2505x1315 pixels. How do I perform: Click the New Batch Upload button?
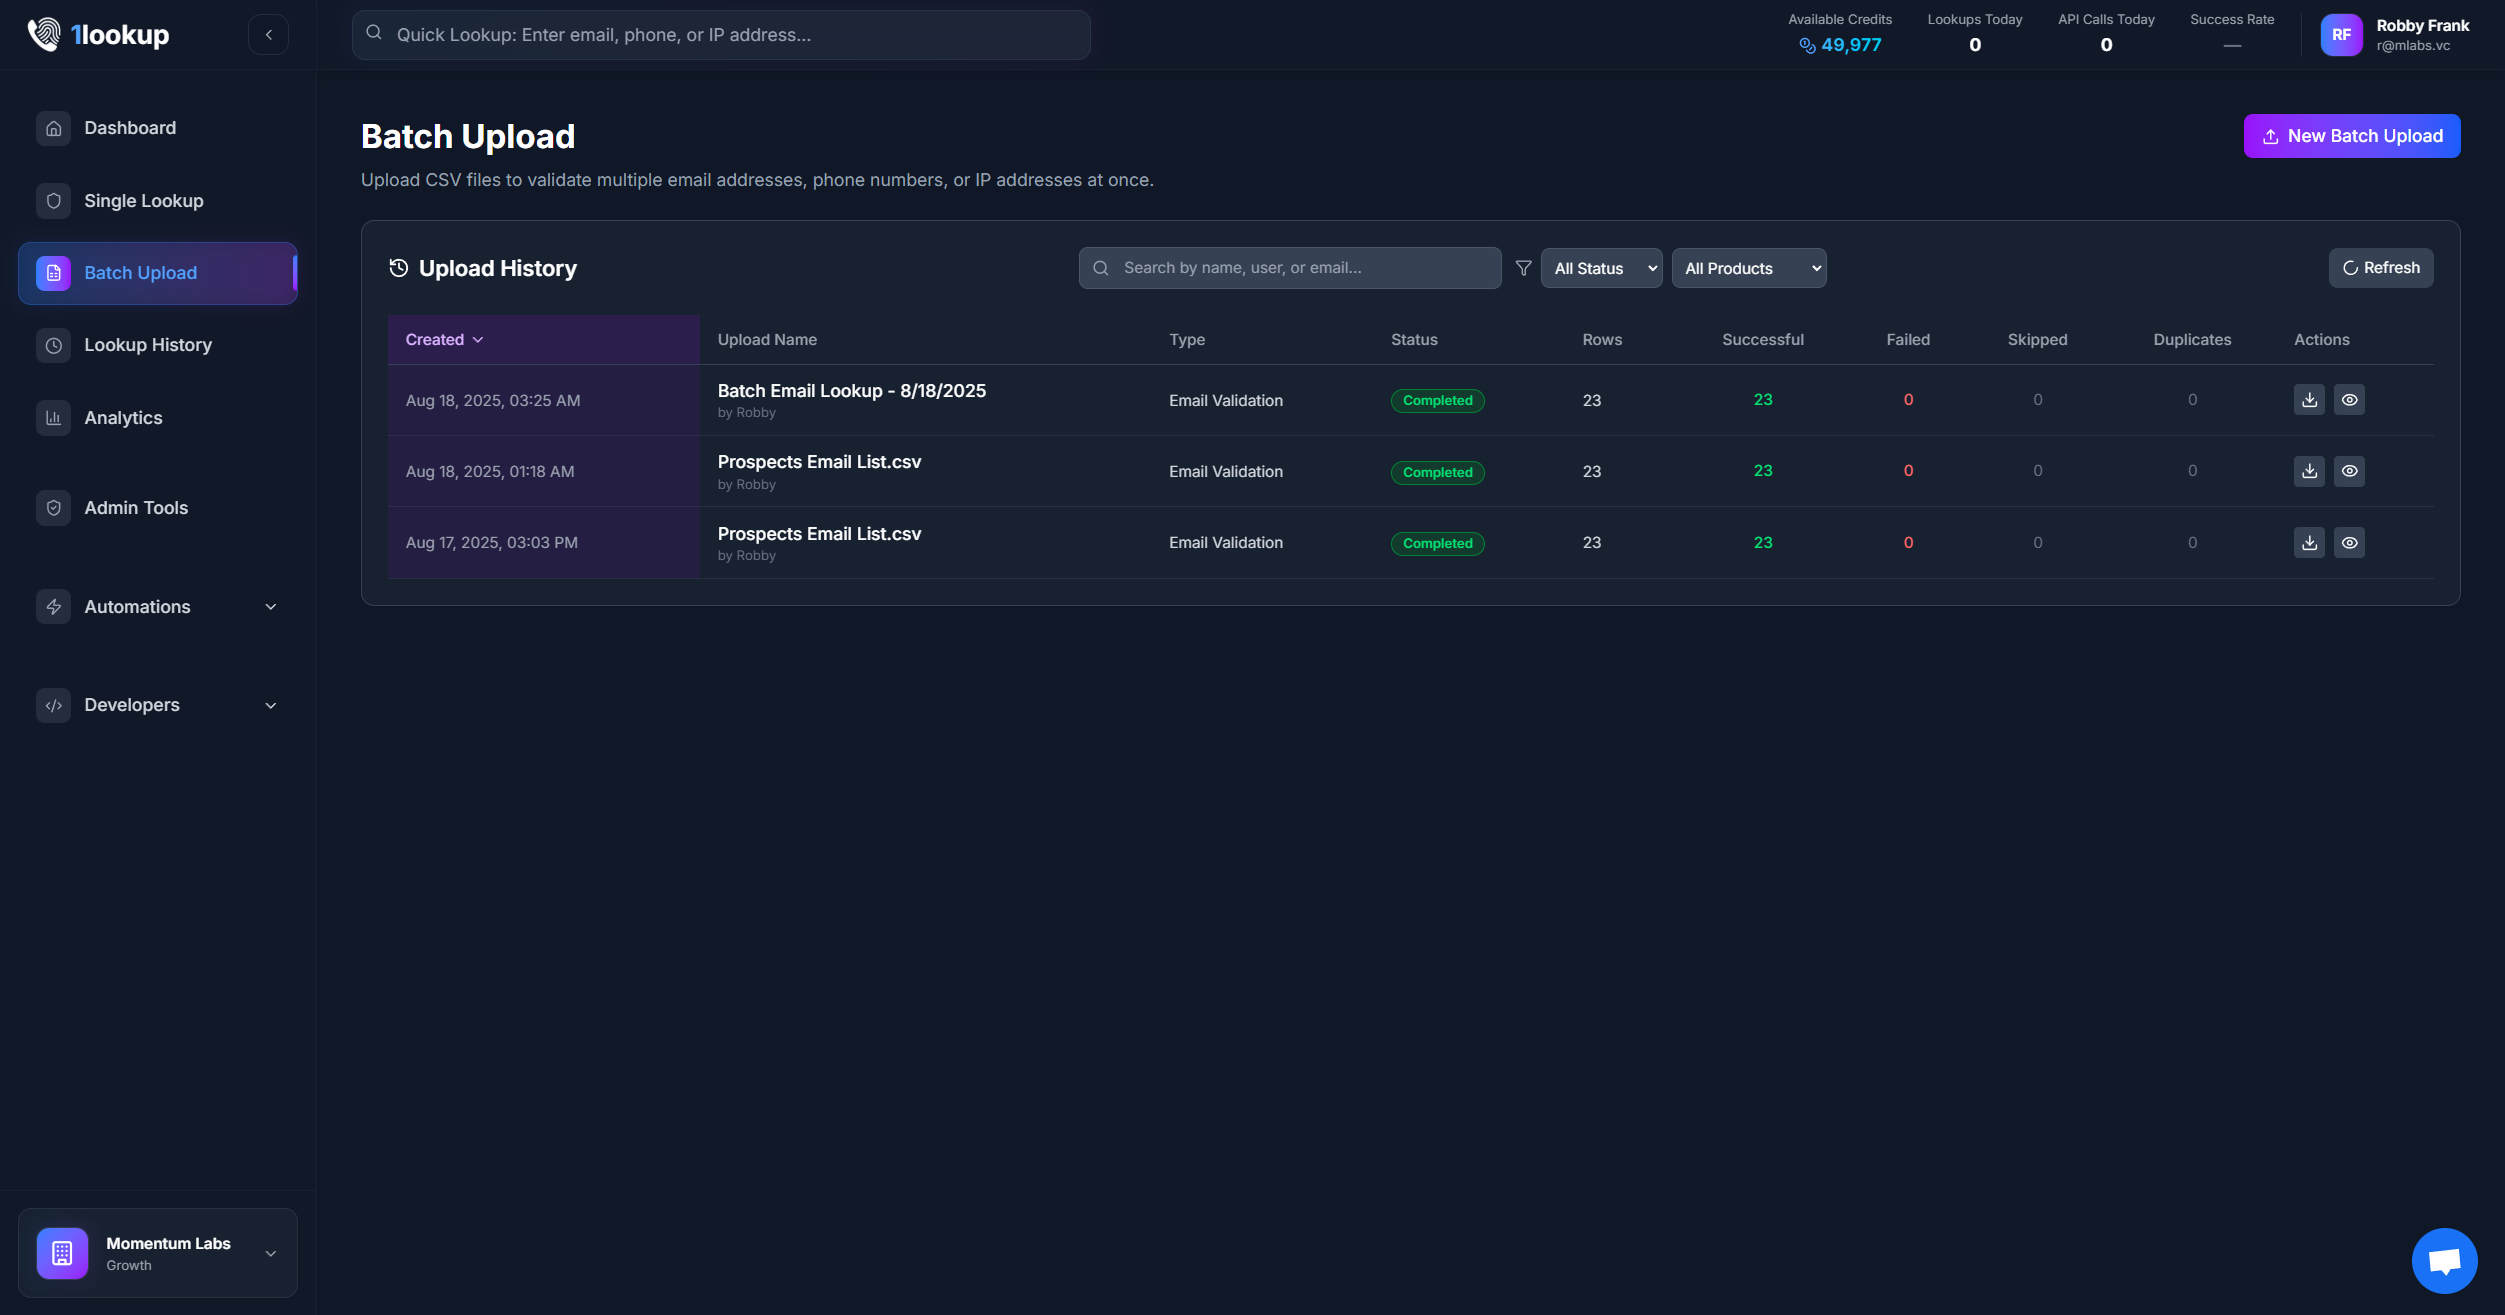coord(2351,136)
